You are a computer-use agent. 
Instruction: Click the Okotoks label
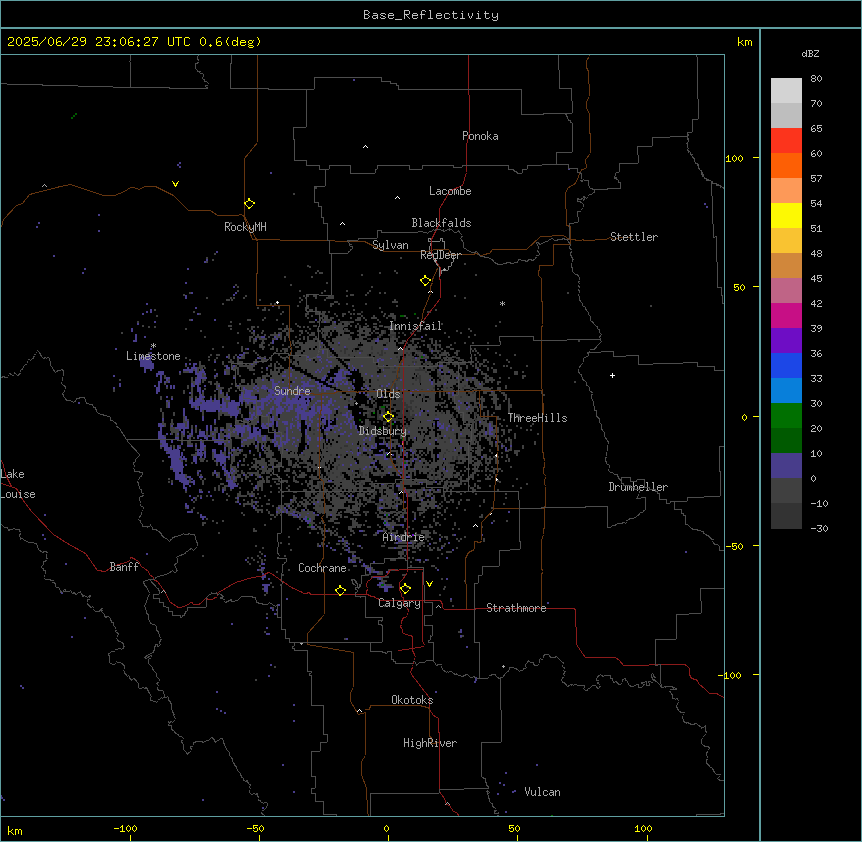click(x=412, y=700)
